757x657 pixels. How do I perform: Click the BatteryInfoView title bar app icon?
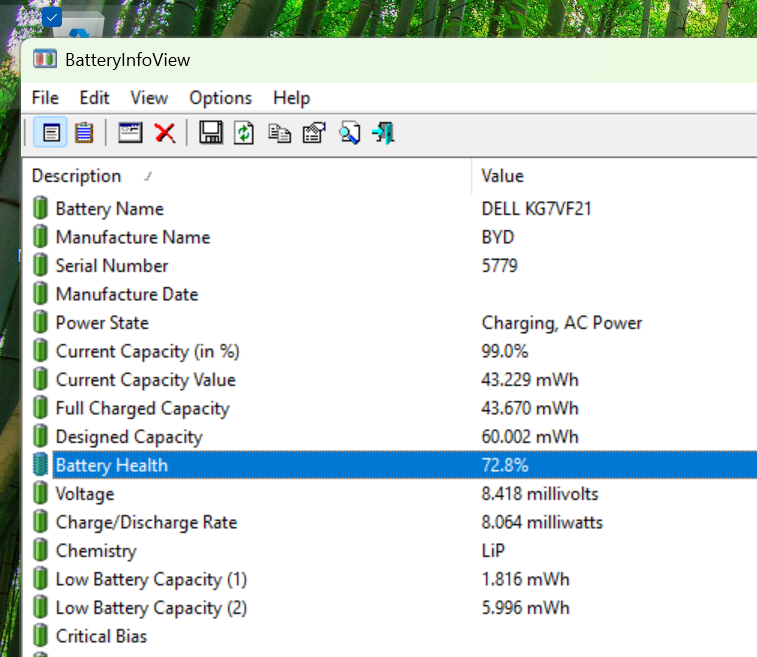click(45, 60)
